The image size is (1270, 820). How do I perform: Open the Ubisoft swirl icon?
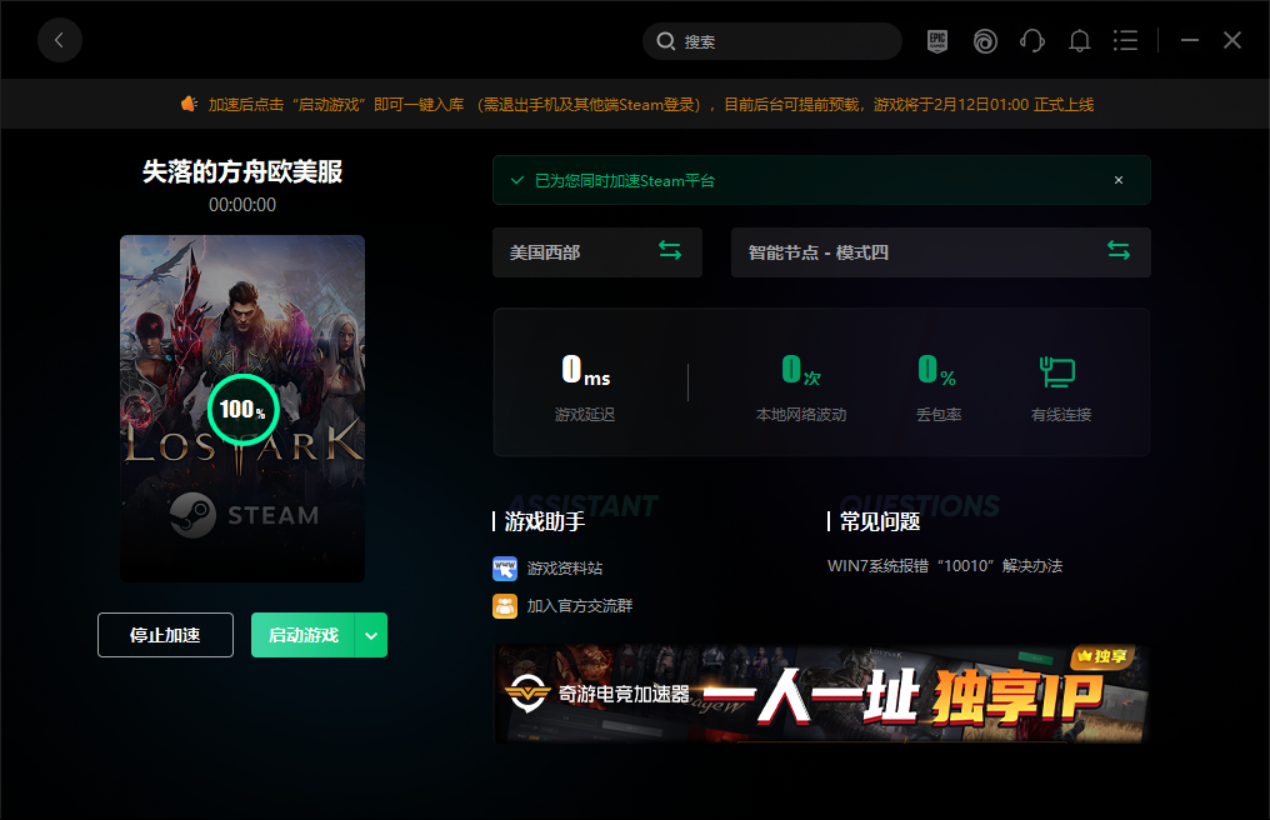point(985,41)
